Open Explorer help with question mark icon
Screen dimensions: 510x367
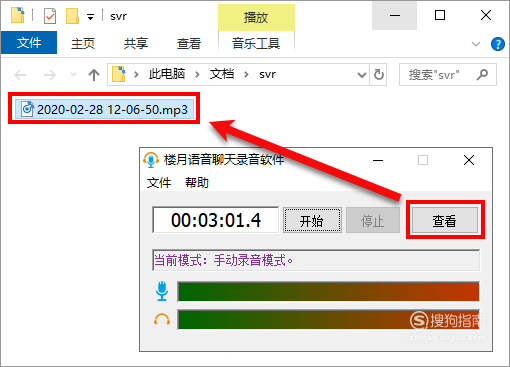(498, 44)
